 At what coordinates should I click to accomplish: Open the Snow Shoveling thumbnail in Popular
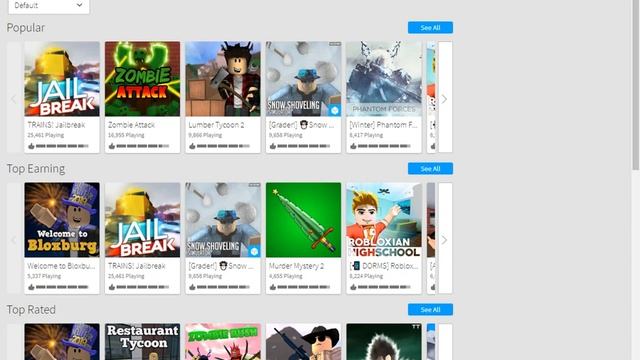[303, 79]
